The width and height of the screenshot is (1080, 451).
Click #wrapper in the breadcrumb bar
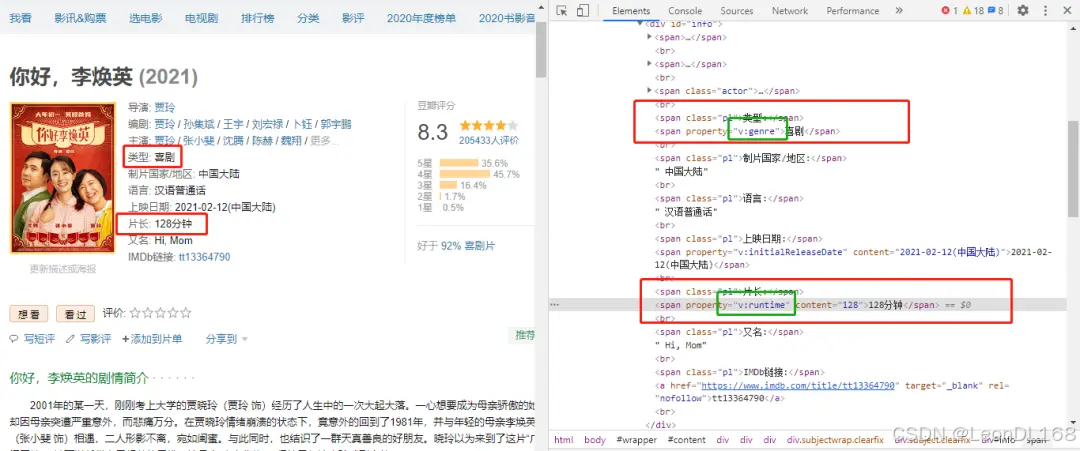[636, 439]
